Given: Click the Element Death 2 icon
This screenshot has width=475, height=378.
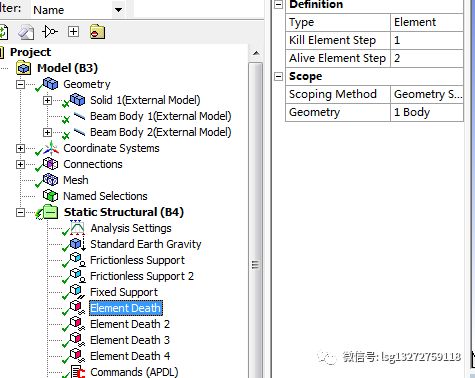Looking at the screenshot, I should pyautogui.click(x=77, y=324).
